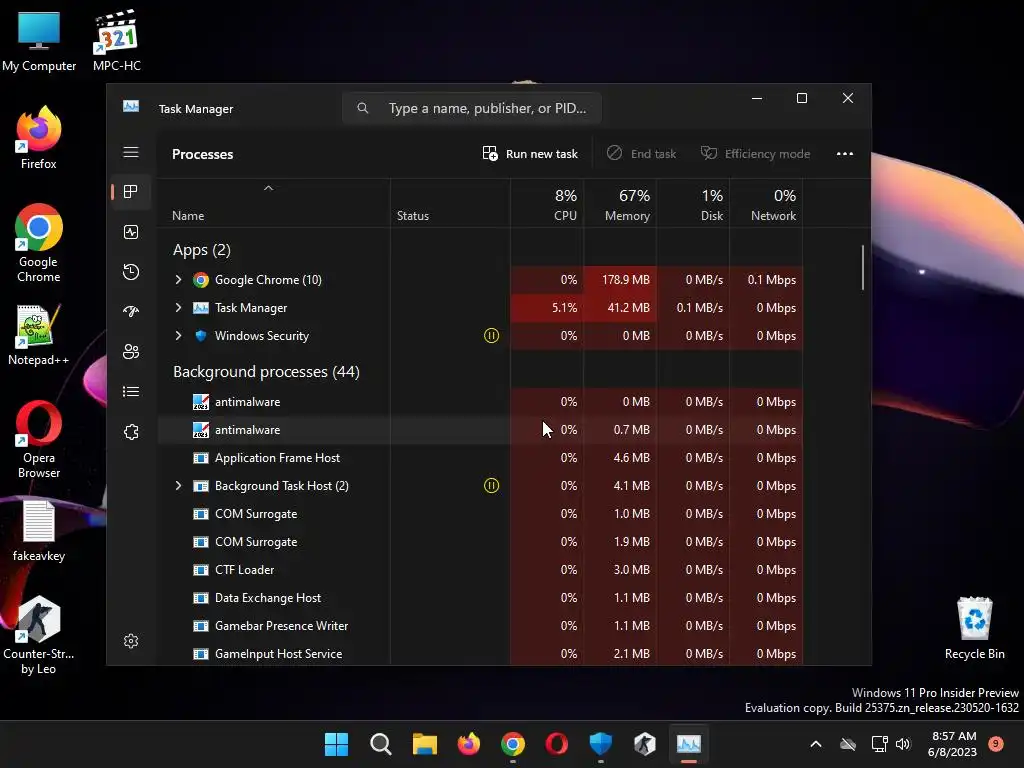Open the Startup apps page icon
The height and width of the screenshot is (768, 1024).
[x=131, y=312]
